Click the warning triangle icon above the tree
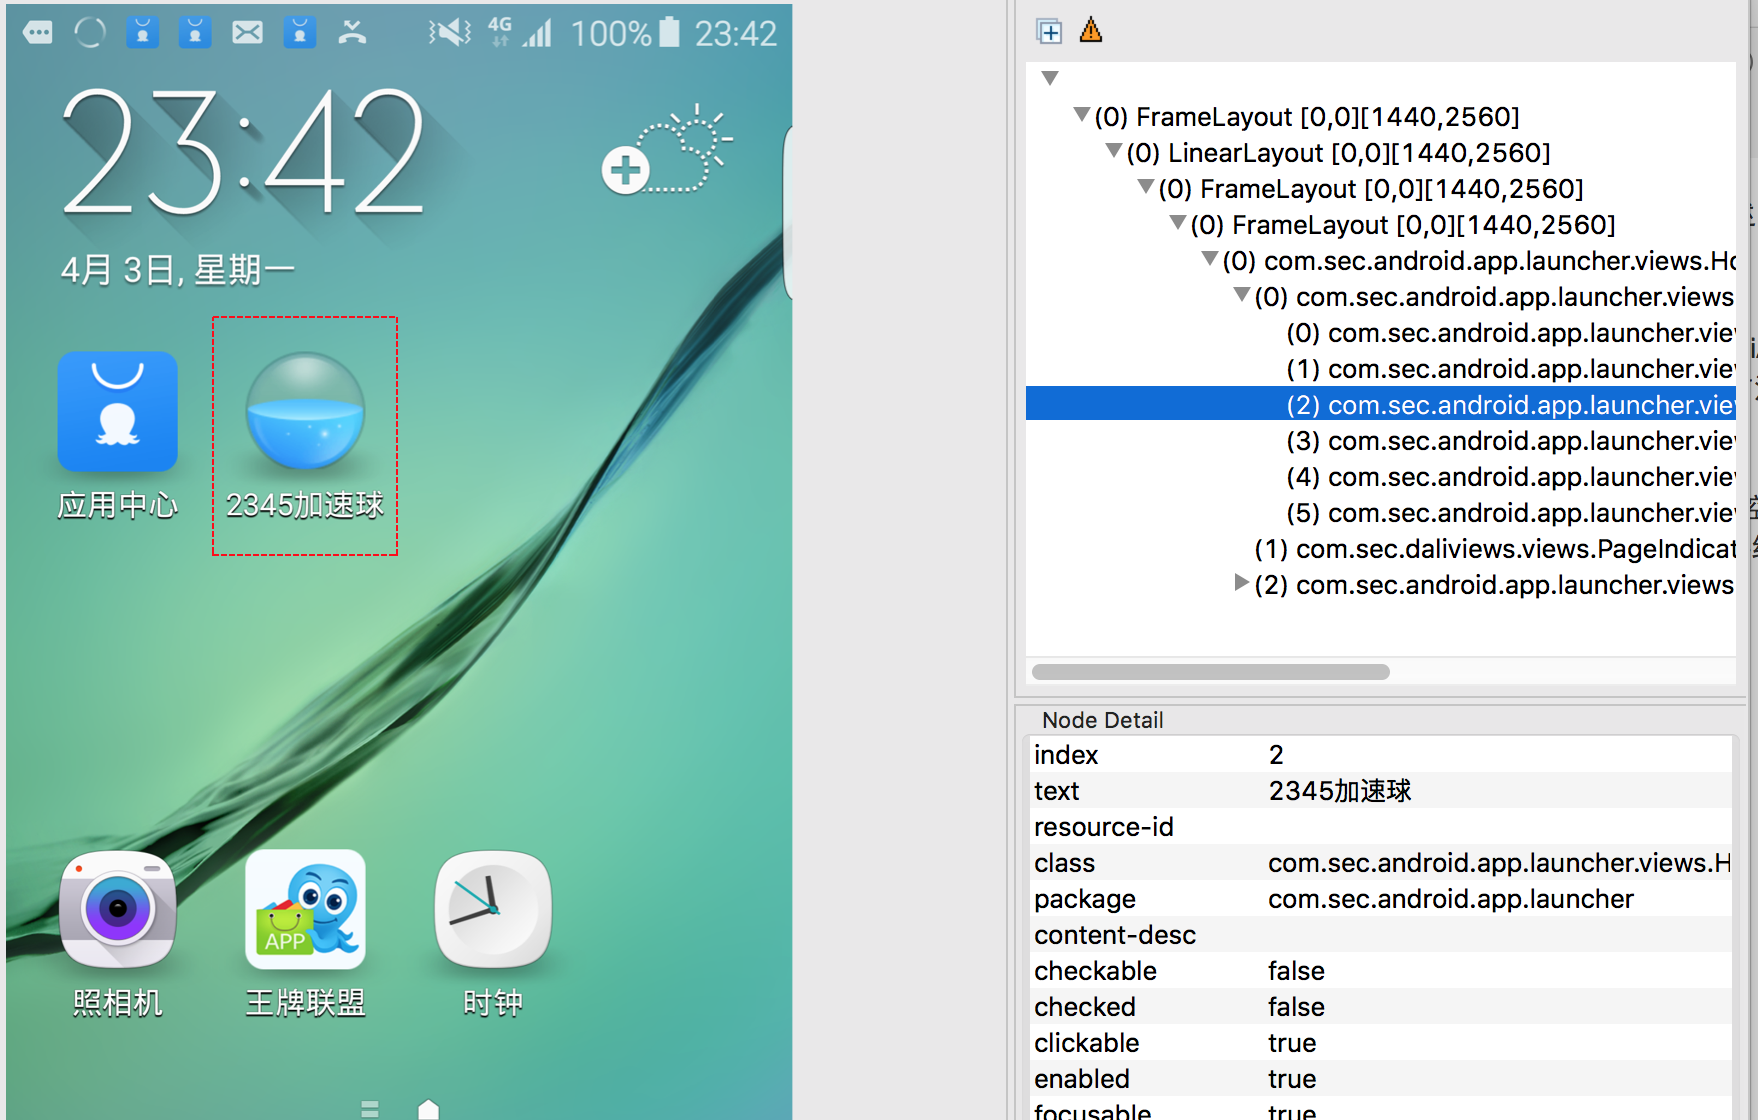The height and width of the screenshot is (1120, 1758). click(x=1090, y=30)
